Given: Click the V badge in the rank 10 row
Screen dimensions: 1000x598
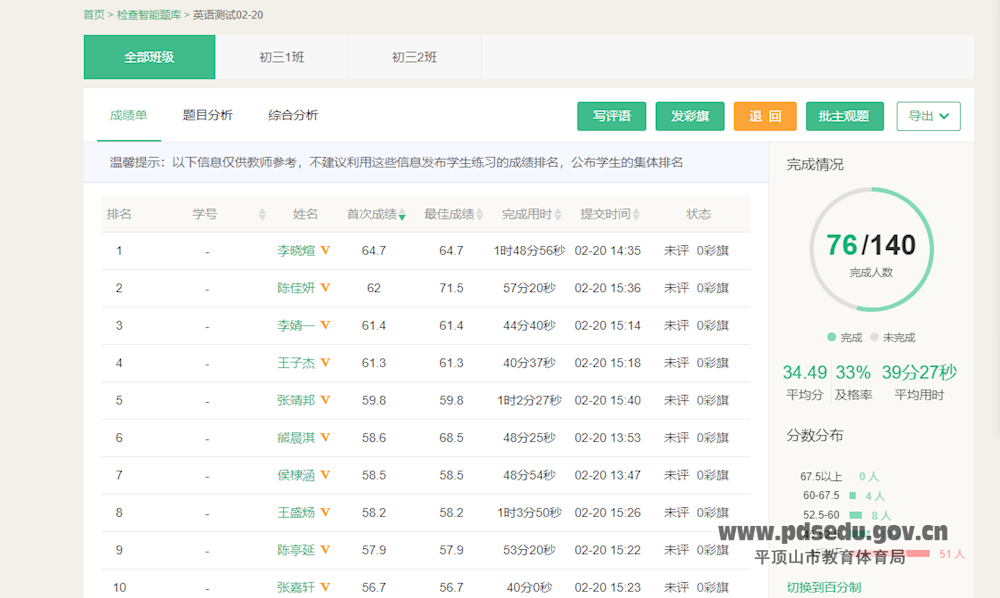Looking at the screenshot, I should [x=325, y=587].
